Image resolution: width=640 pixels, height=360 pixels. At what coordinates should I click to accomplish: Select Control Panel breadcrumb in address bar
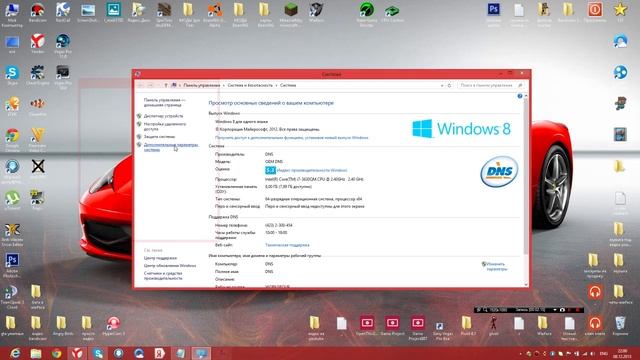tap(202, 85)
